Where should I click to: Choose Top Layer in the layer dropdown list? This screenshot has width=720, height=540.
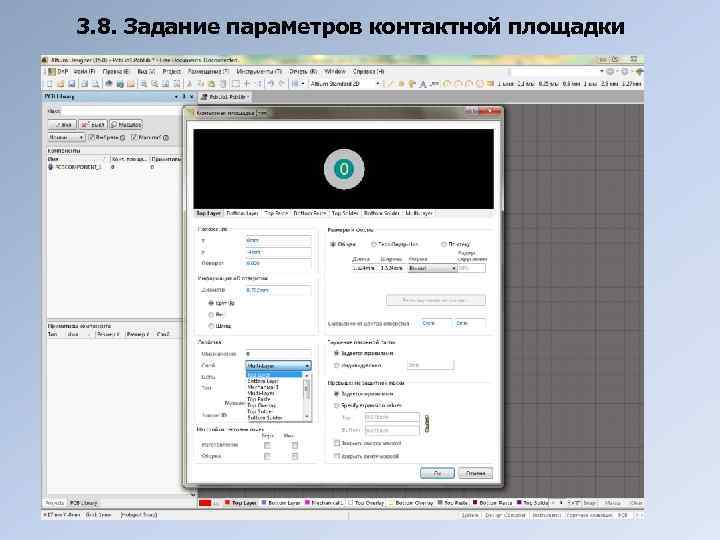click(x=274, y=376)
